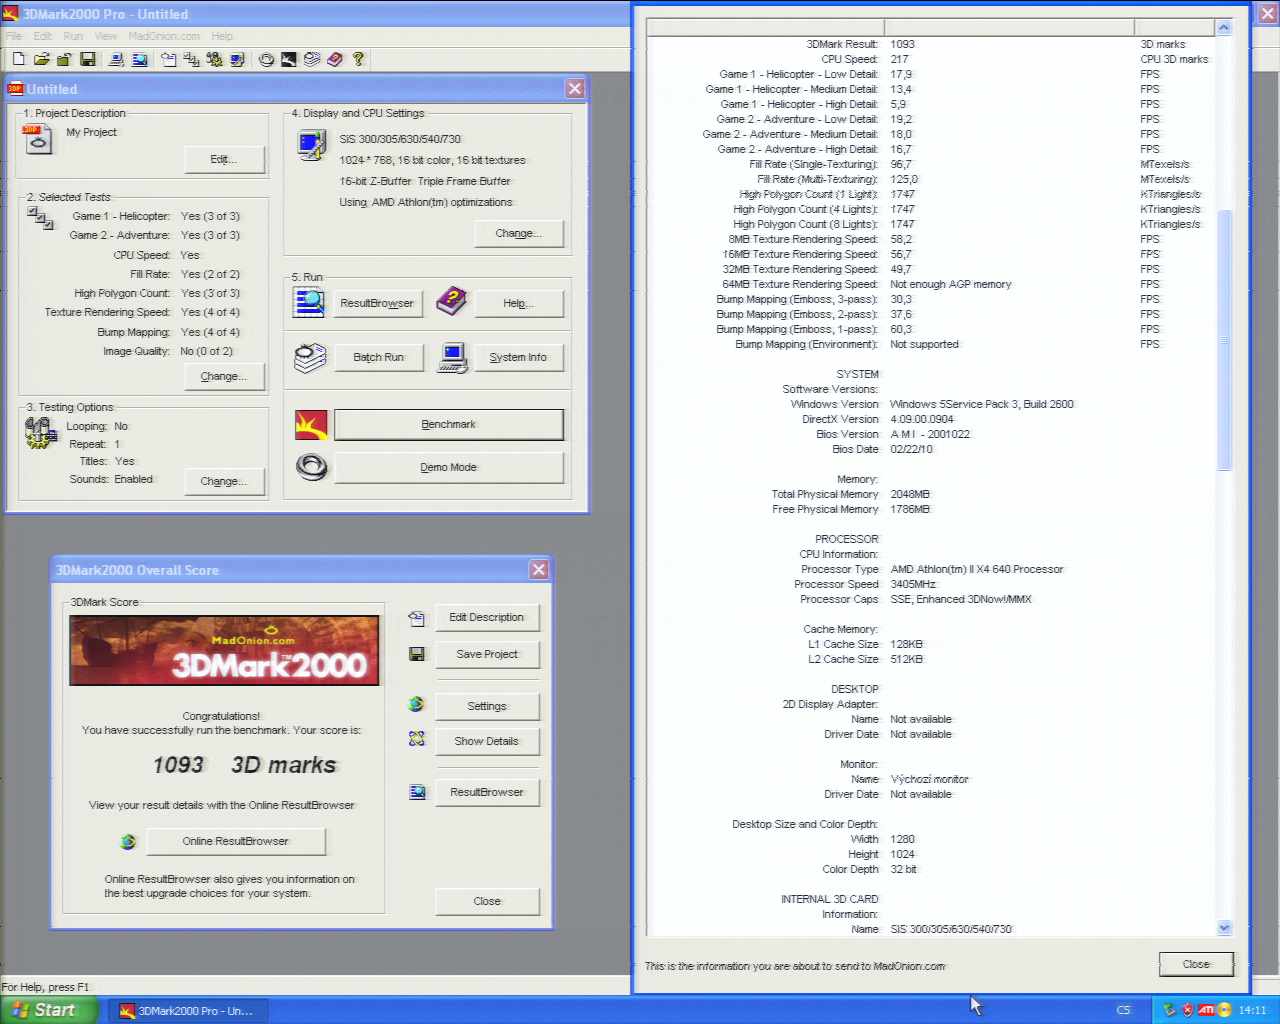Image resolution: width=1280 pixels, height=1024 pixels.
Task: Click the yellow question mark toolbar icon
Action: [358, 60]
